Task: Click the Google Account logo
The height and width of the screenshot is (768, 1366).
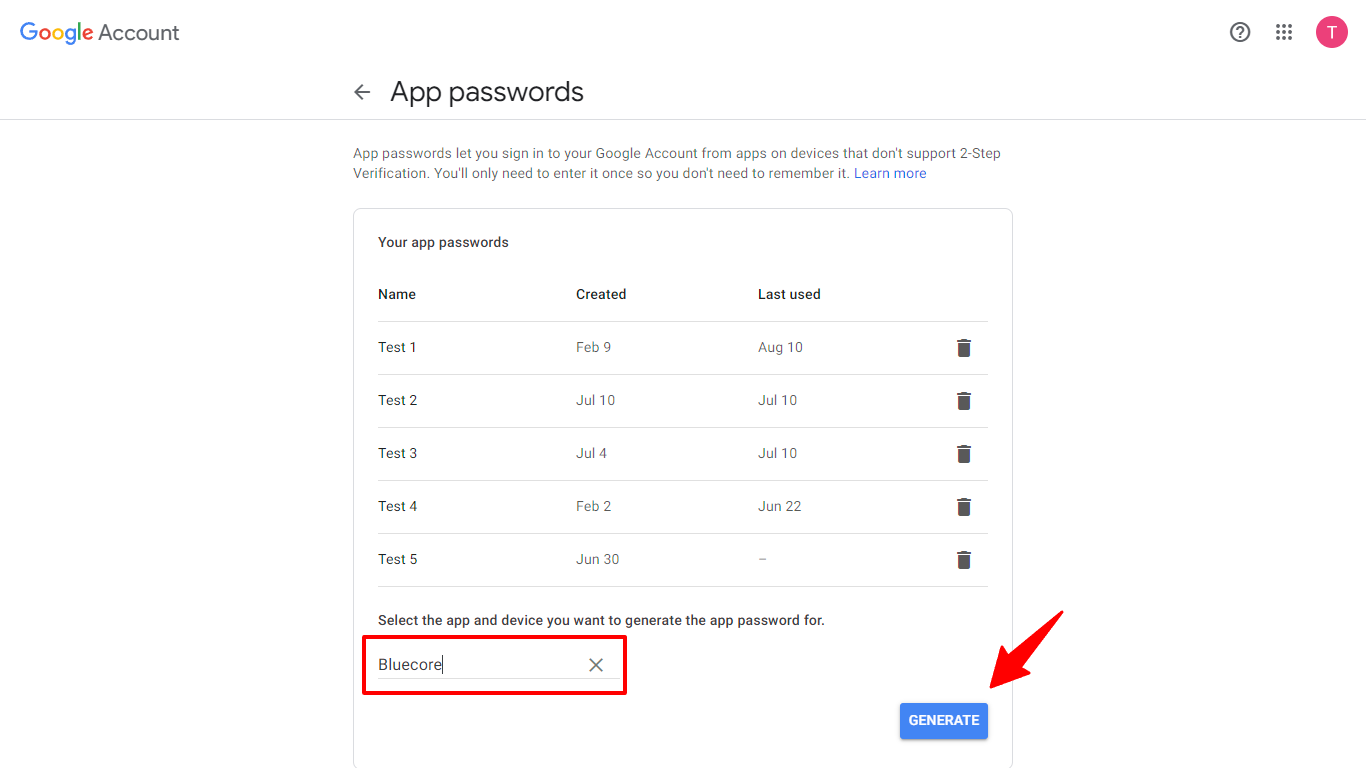Action: tap(100, 32)
